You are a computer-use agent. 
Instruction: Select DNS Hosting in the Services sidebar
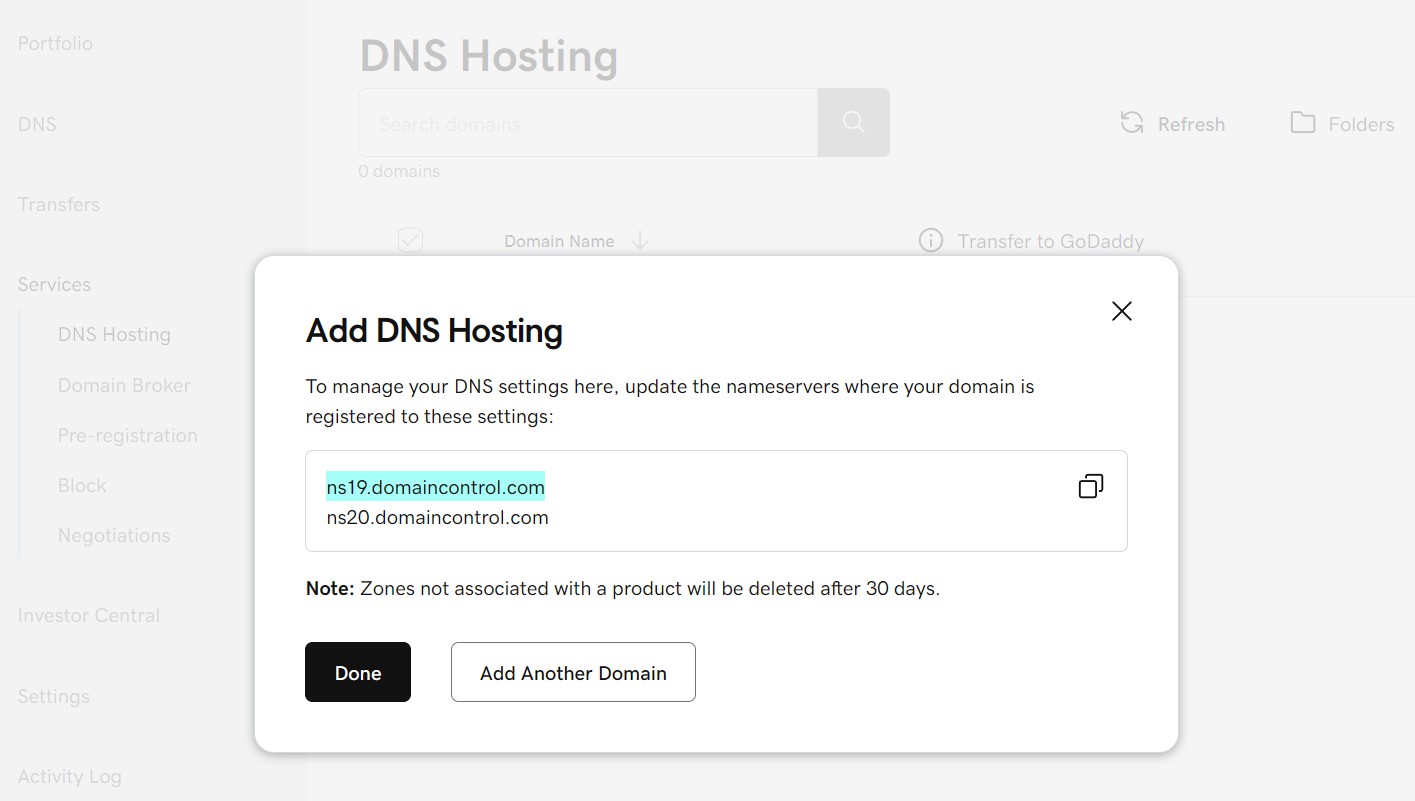click(x=114, y=334)
